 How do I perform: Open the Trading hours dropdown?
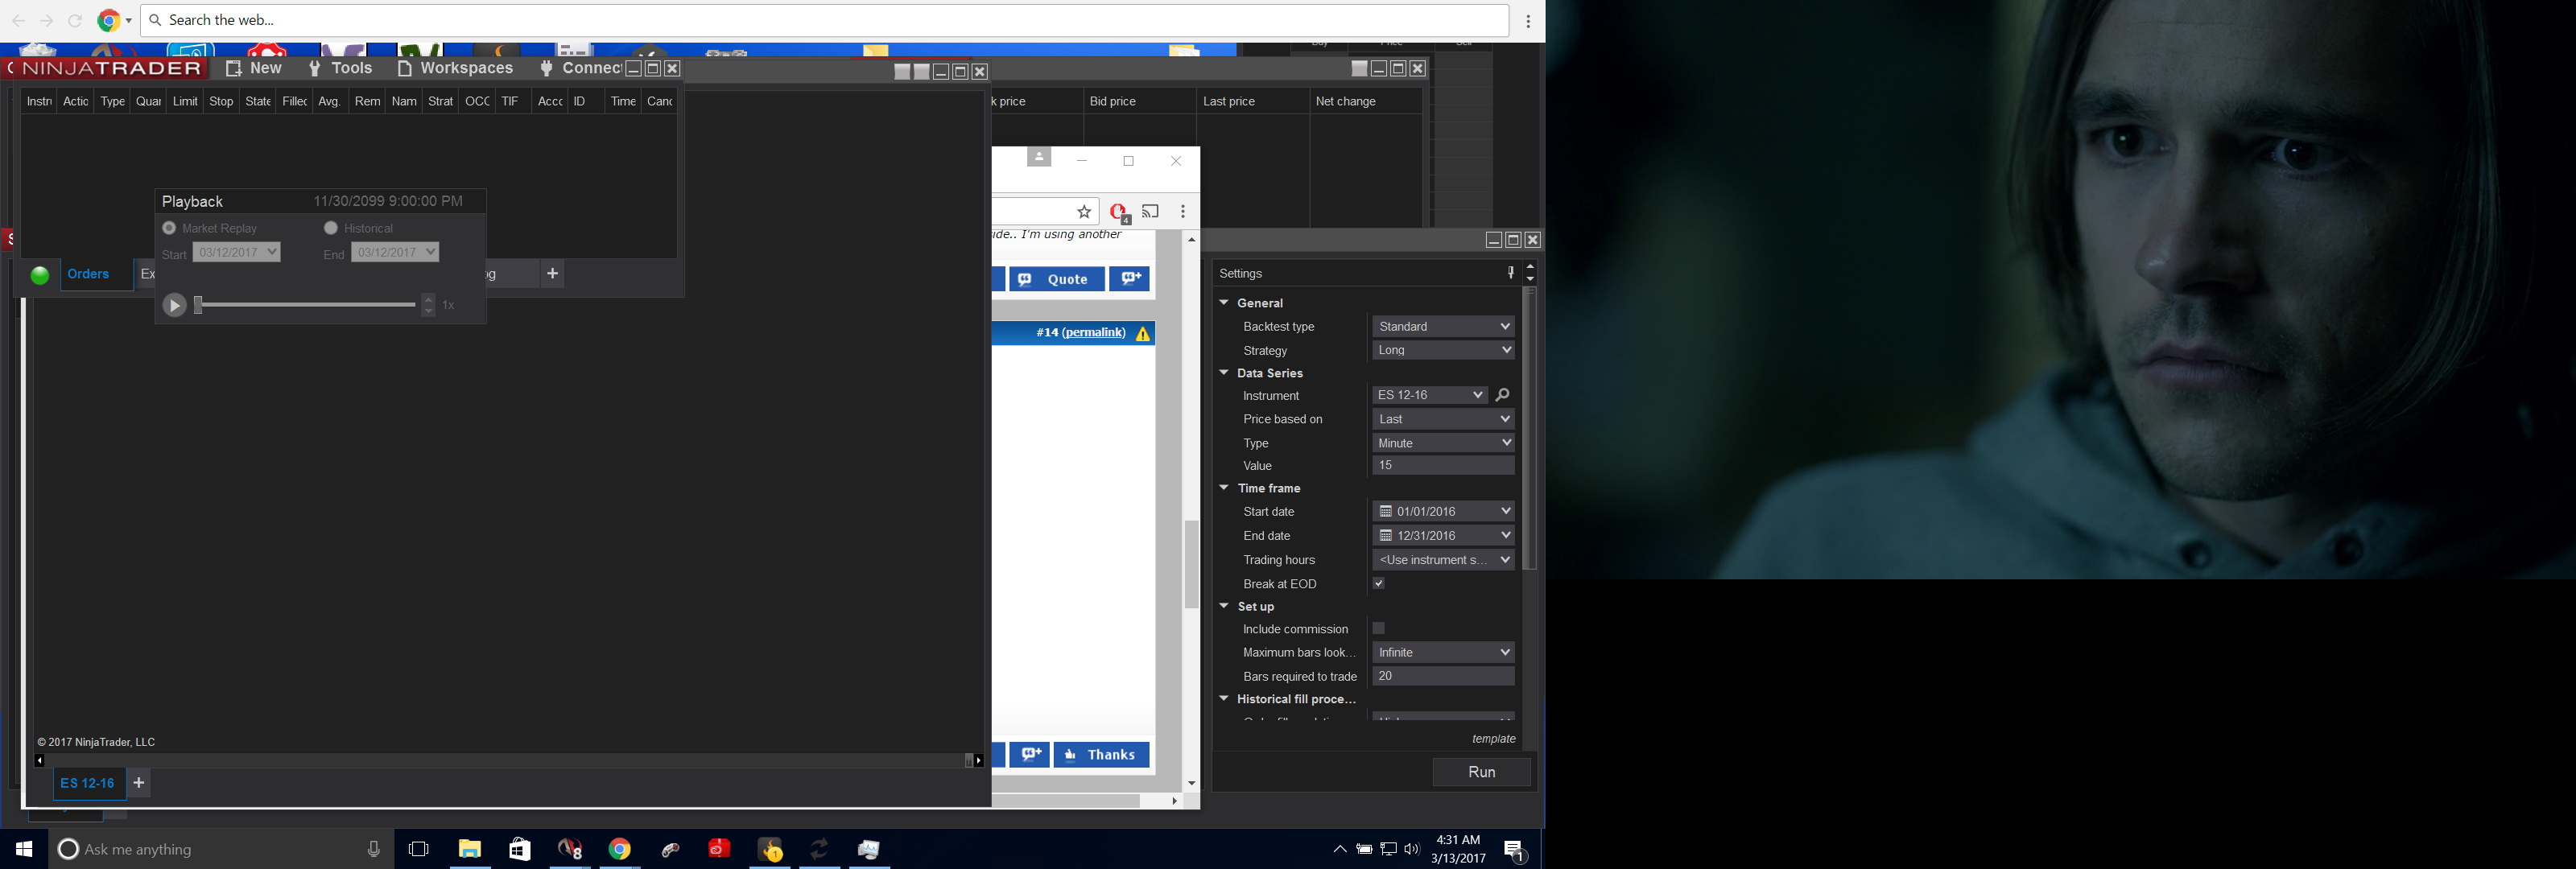(1443, 559)
